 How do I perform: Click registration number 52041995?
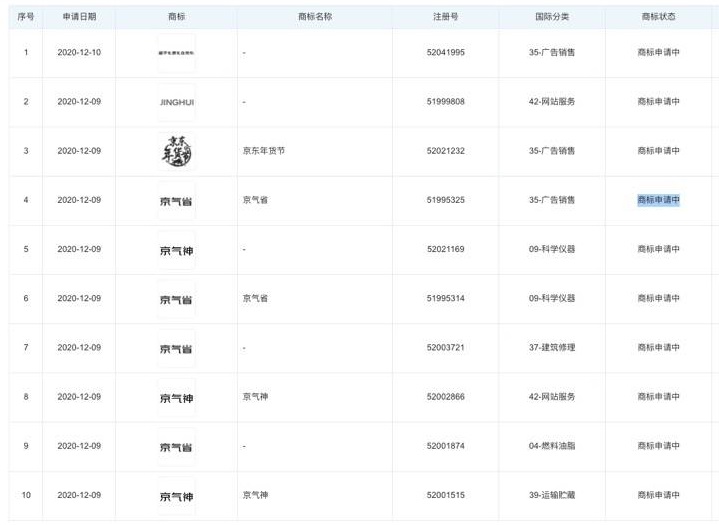446,52
